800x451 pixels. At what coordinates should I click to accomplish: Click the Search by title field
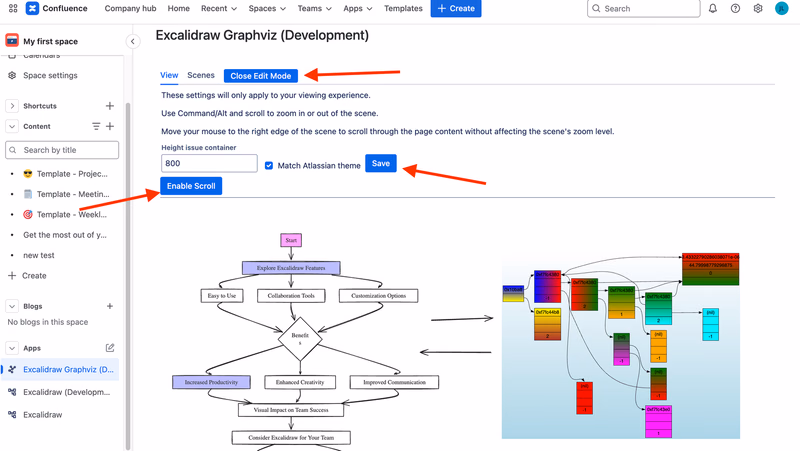[62, 150]
